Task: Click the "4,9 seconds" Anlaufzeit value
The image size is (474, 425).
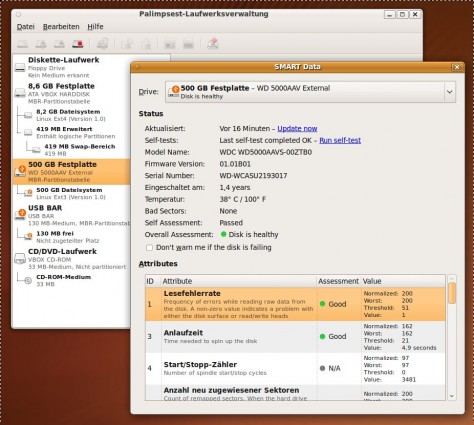Action: click(x=419, y=348)
